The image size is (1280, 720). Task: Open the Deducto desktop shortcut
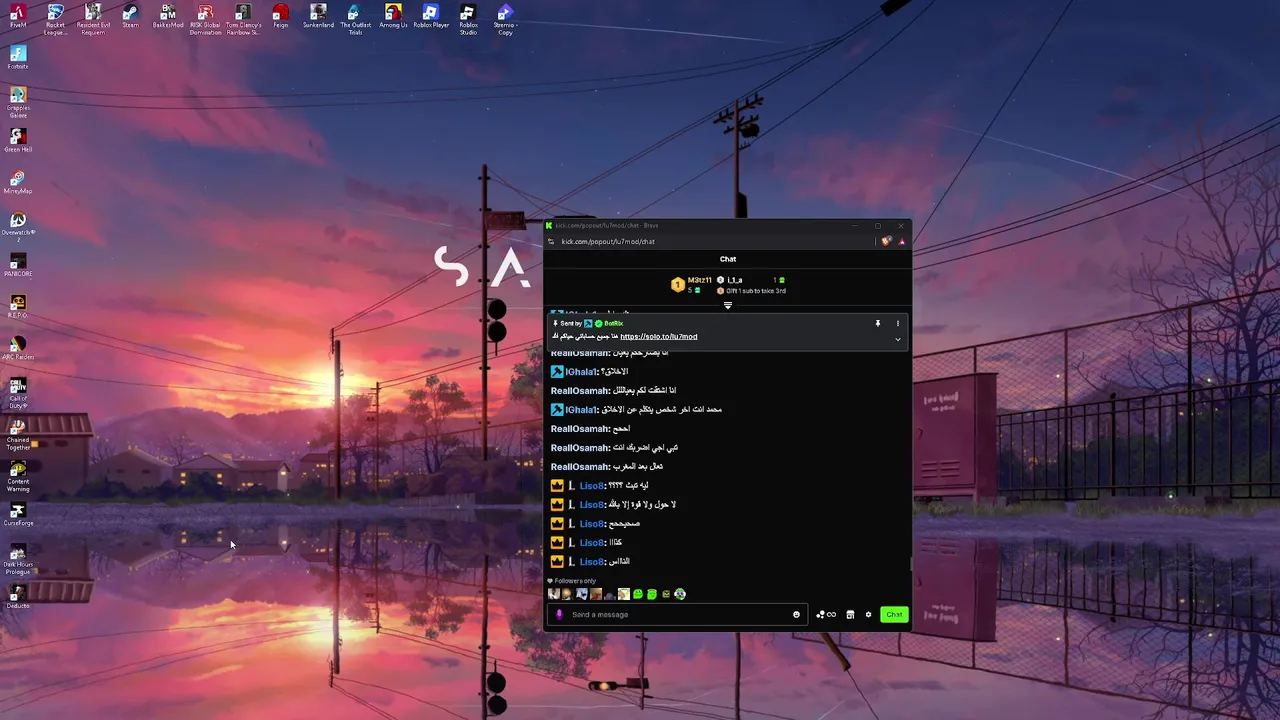tap(18, 598)
